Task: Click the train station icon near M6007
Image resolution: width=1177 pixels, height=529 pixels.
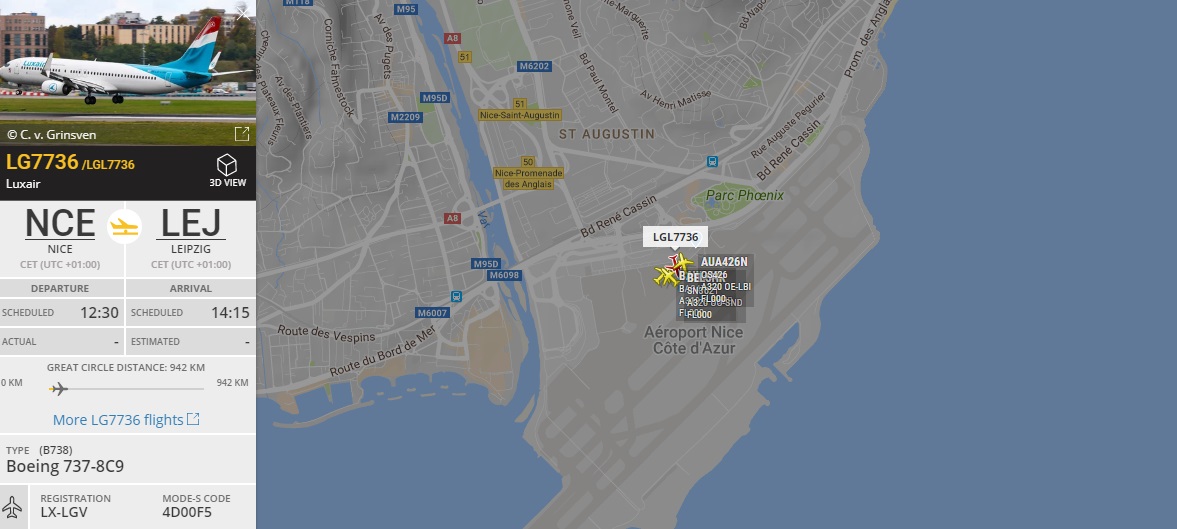Action: (456, 296)
